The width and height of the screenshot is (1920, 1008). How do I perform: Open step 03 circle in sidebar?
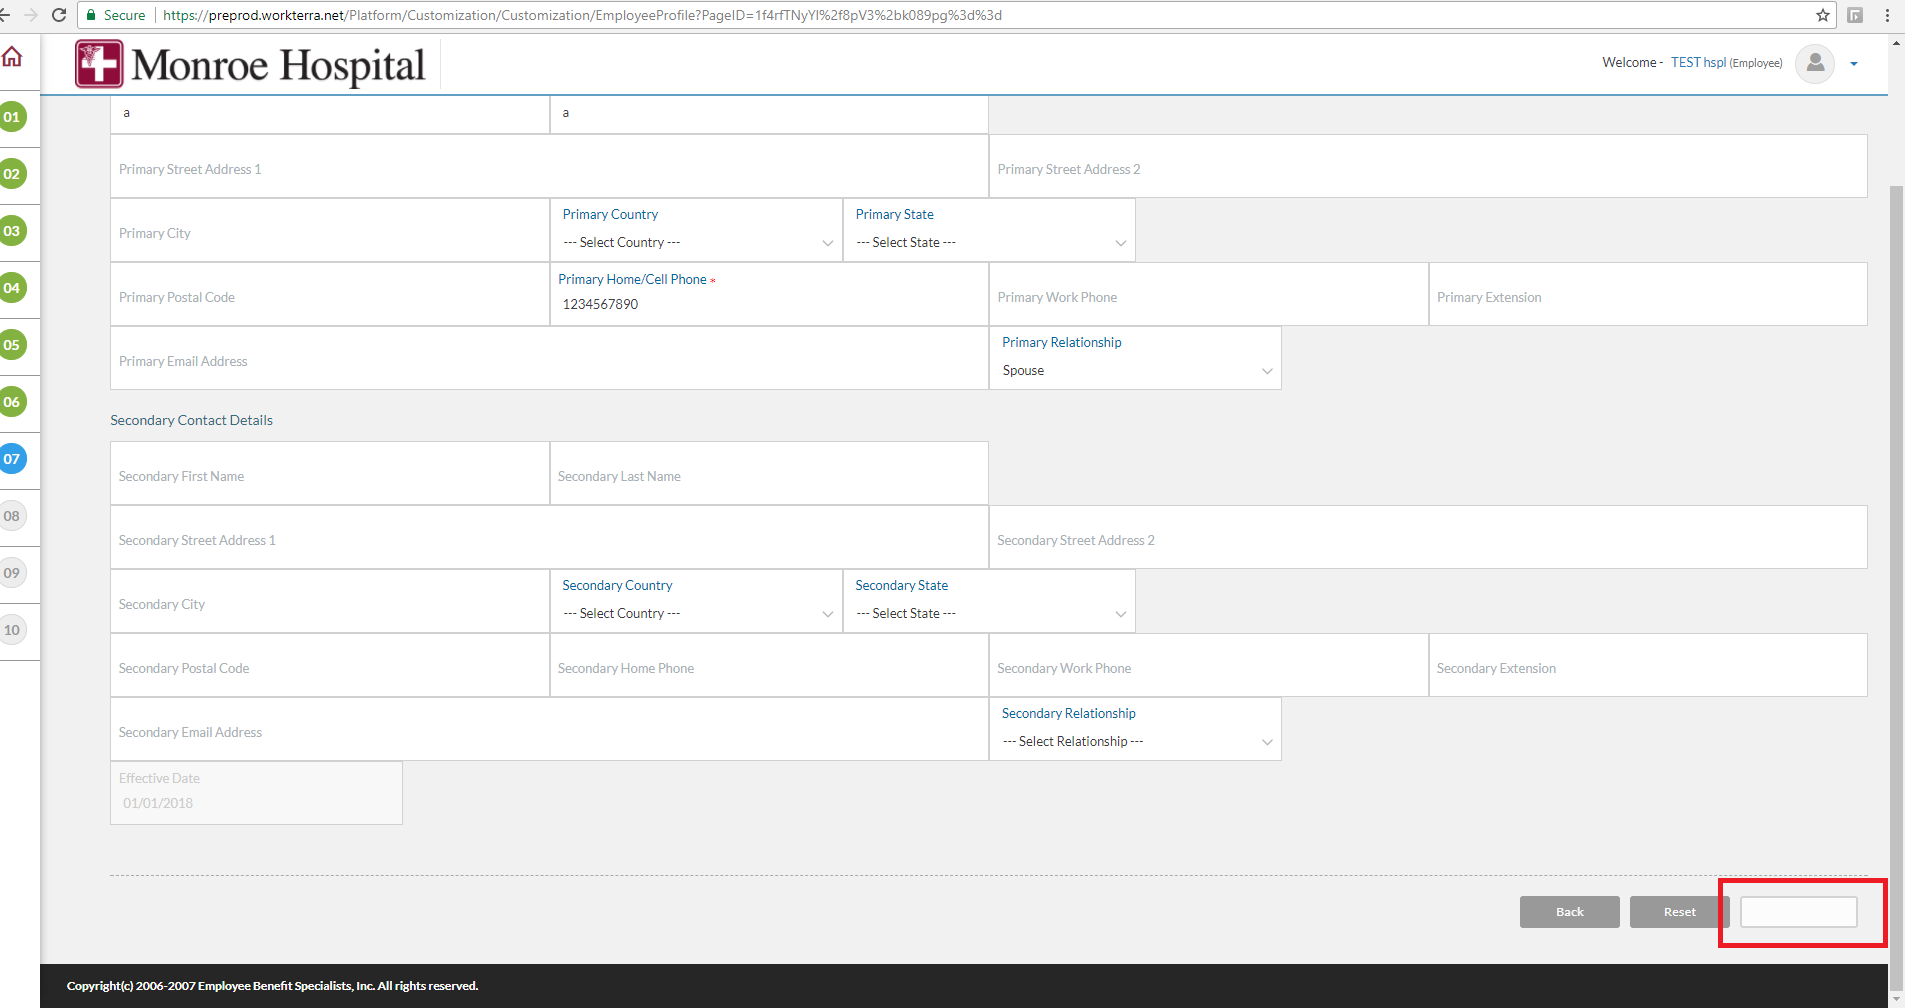(x=12, y=231)
